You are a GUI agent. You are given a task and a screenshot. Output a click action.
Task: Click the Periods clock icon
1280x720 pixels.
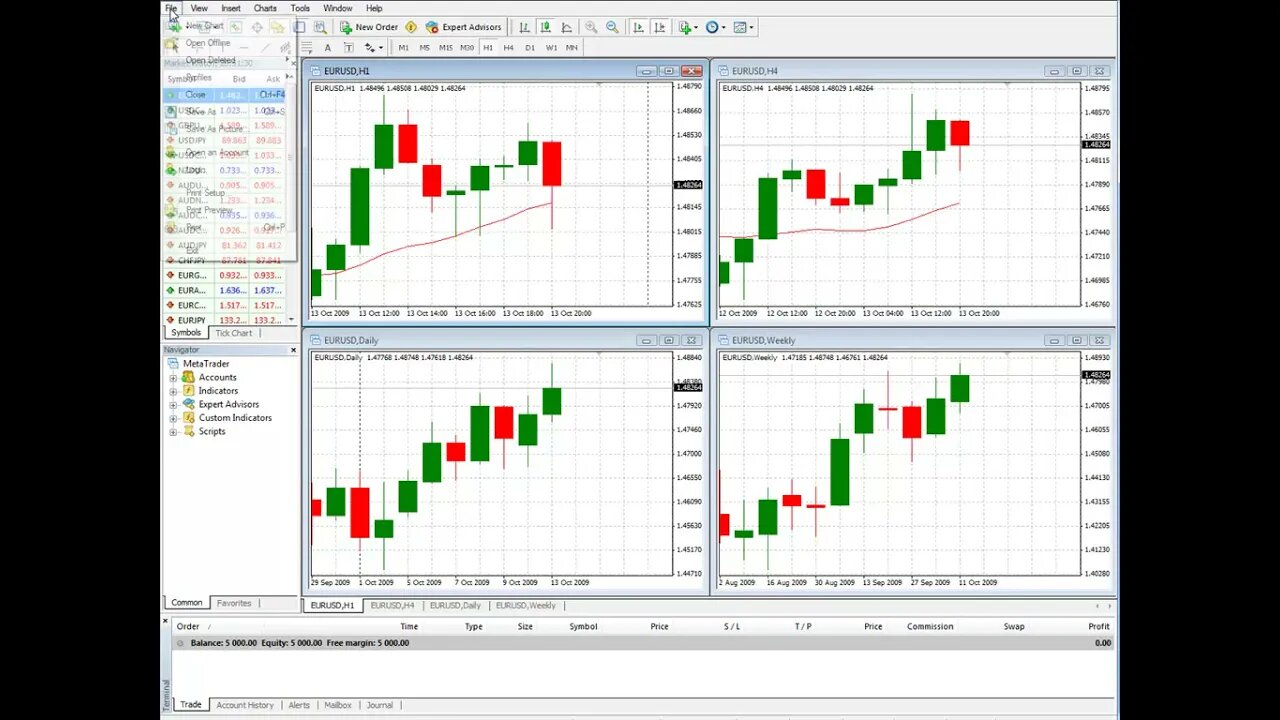712,27
